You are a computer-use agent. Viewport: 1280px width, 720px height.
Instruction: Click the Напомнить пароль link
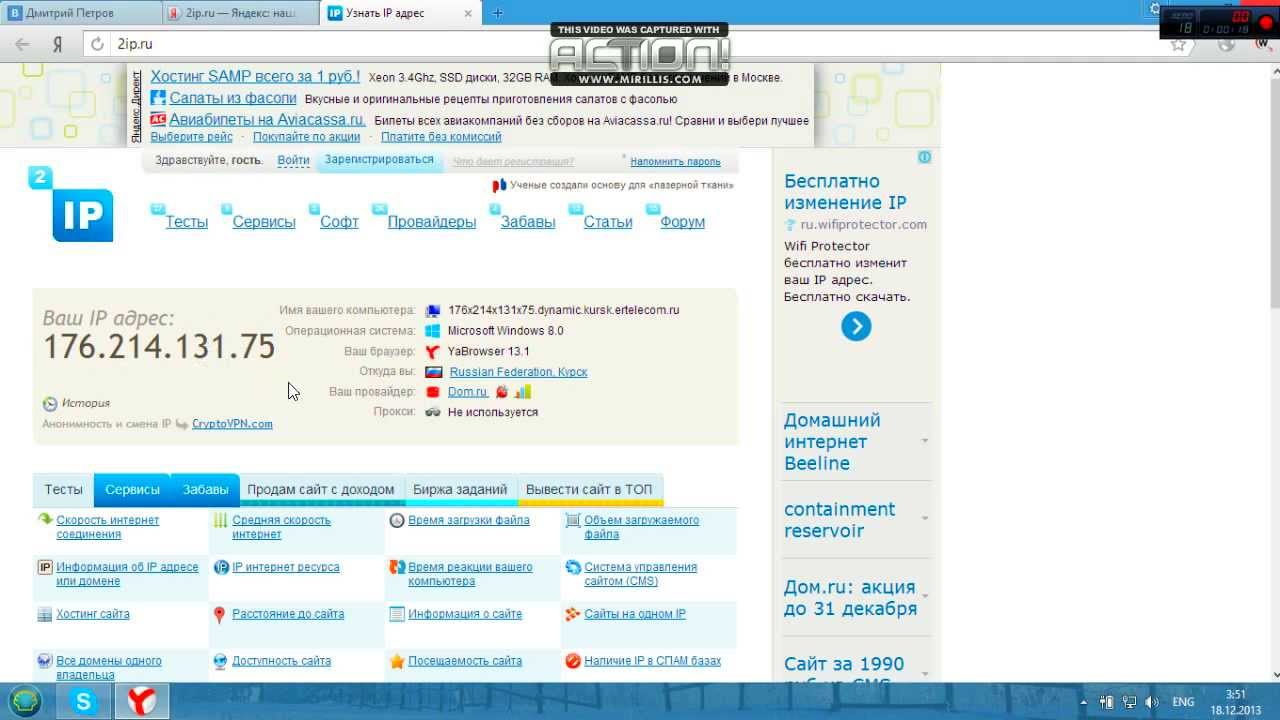[x=675, y=161]
